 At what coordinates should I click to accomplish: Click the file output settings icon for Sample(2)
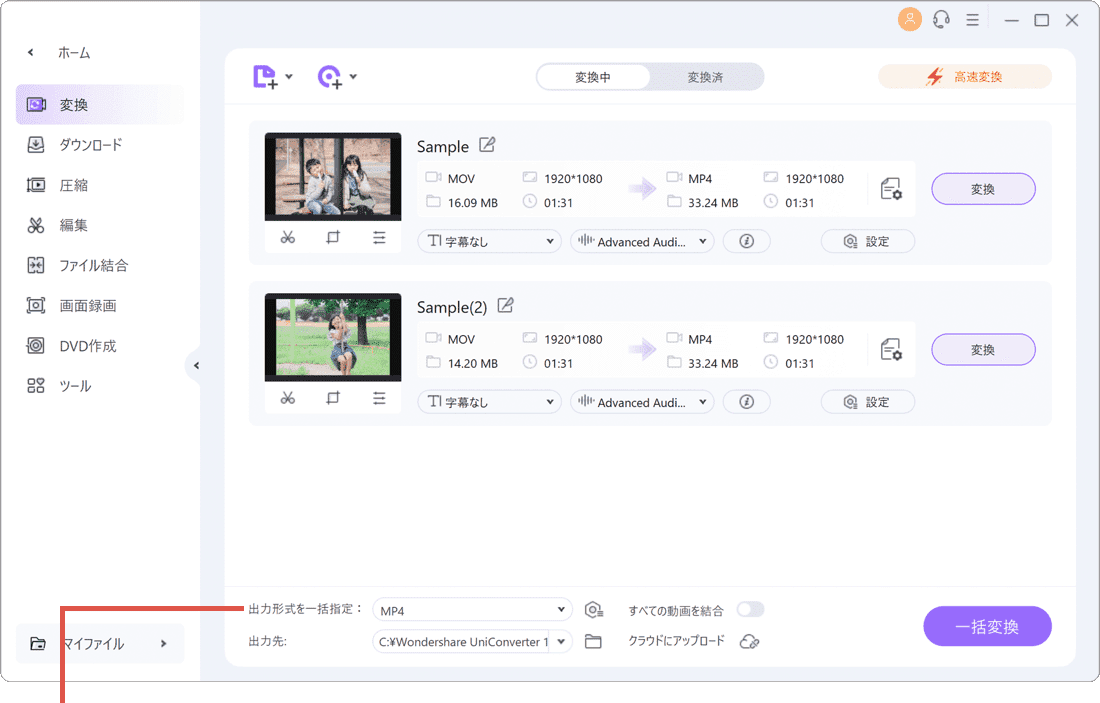(x=890, y=349)
